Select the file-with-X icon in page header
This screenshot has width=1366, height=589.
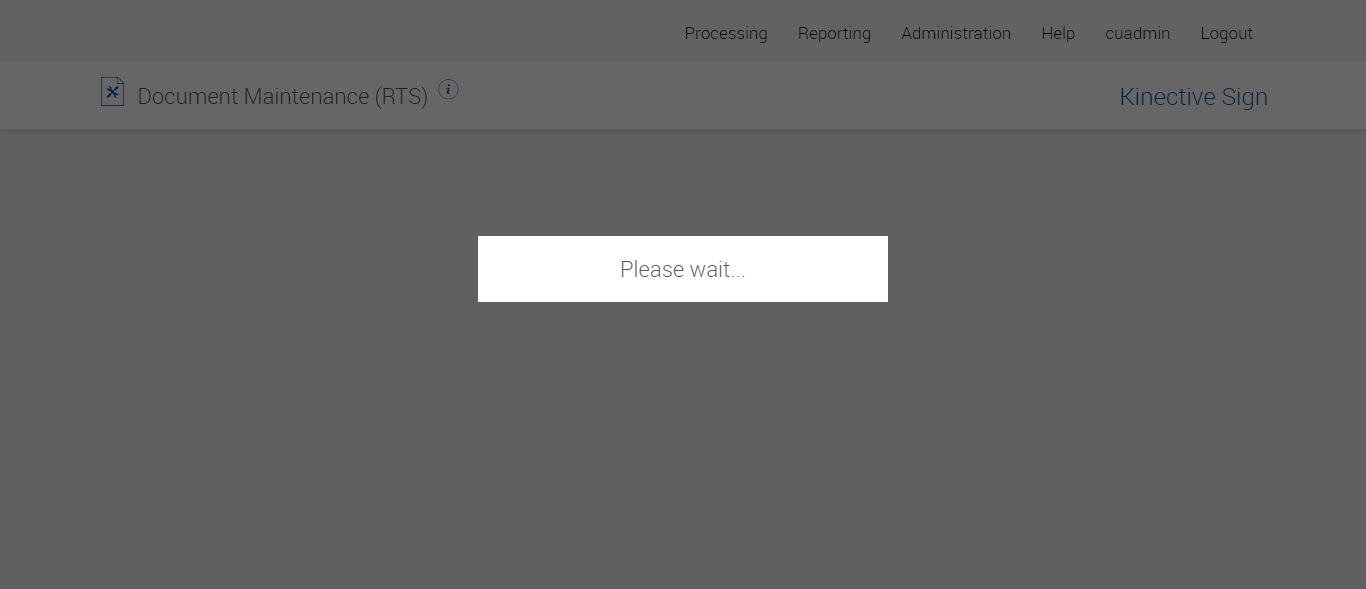click(x=112, y=92)
